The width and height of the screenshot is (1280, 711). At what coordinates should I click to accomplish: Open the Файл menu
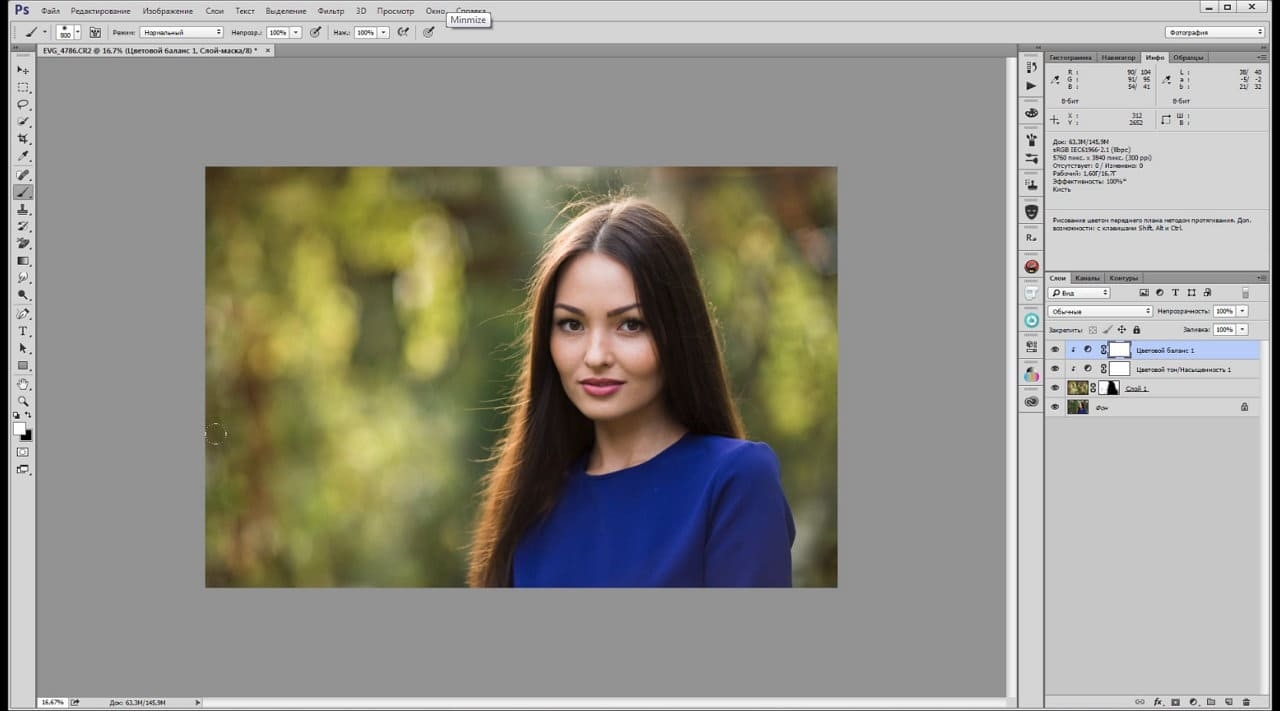(x=51, y=10)
